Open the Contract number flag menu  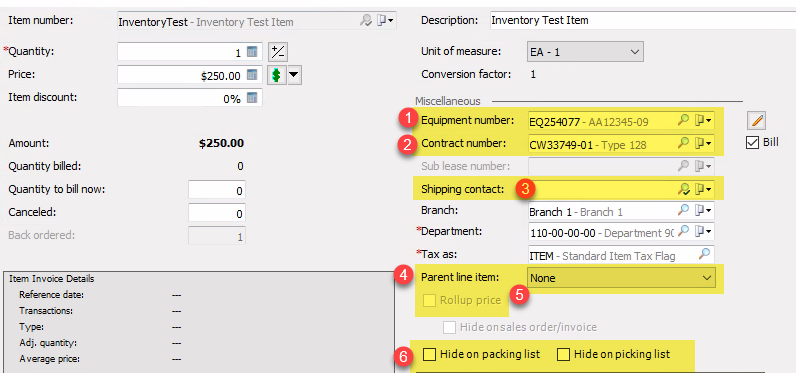[x=704, y=144]
